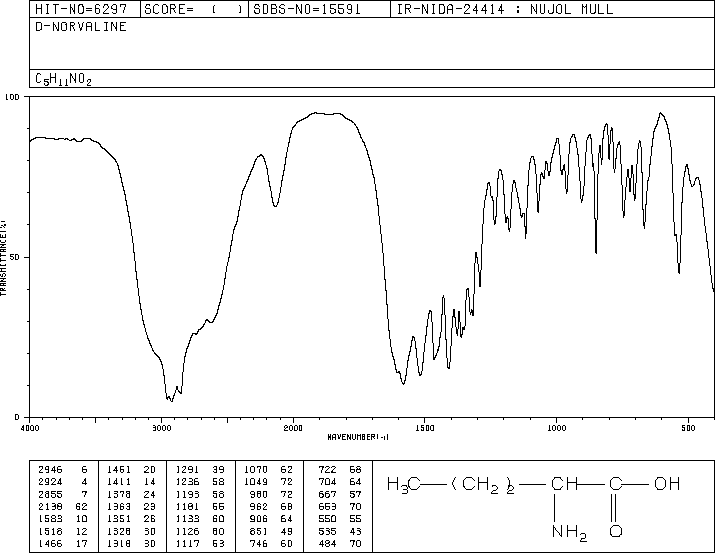Viewport: 715px width, 553px height.
Task: Click the 1117 peak table entry
Action: tap(187, 543)
